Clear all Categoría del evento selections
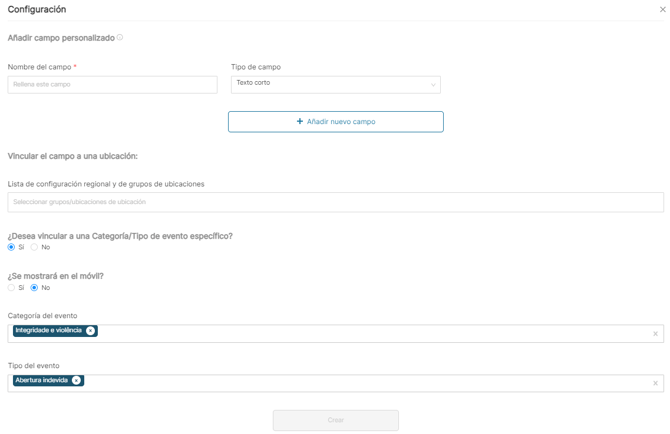 click(656, 334)
